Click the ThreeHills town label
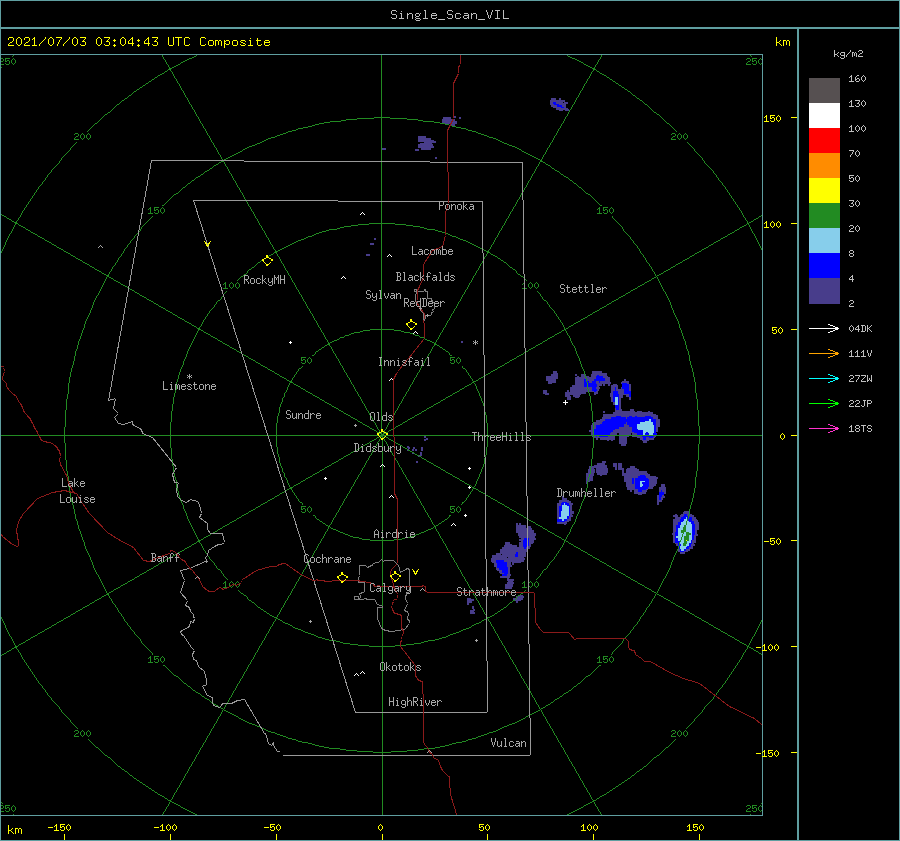Viewport: 900px width, 841px height. (501, 437)
